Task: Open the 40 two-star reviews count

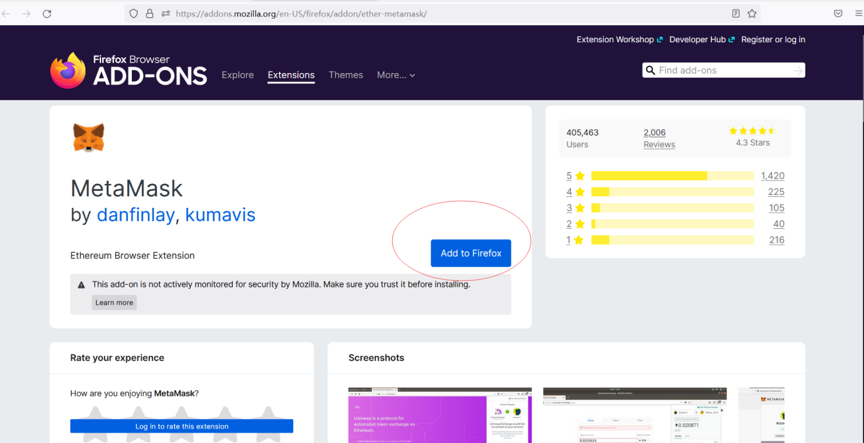Action: (779, 224)
